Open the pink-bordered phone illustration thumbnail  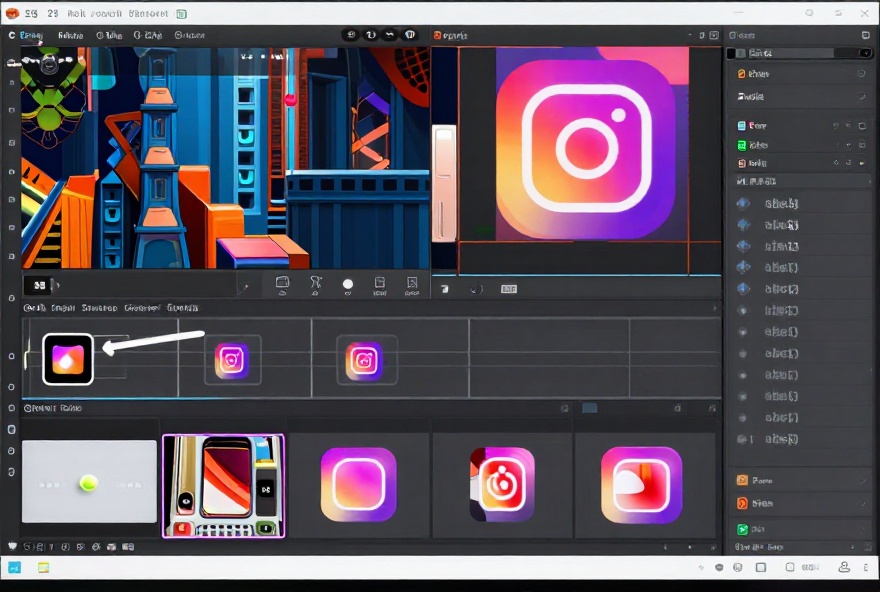point(223,485)
